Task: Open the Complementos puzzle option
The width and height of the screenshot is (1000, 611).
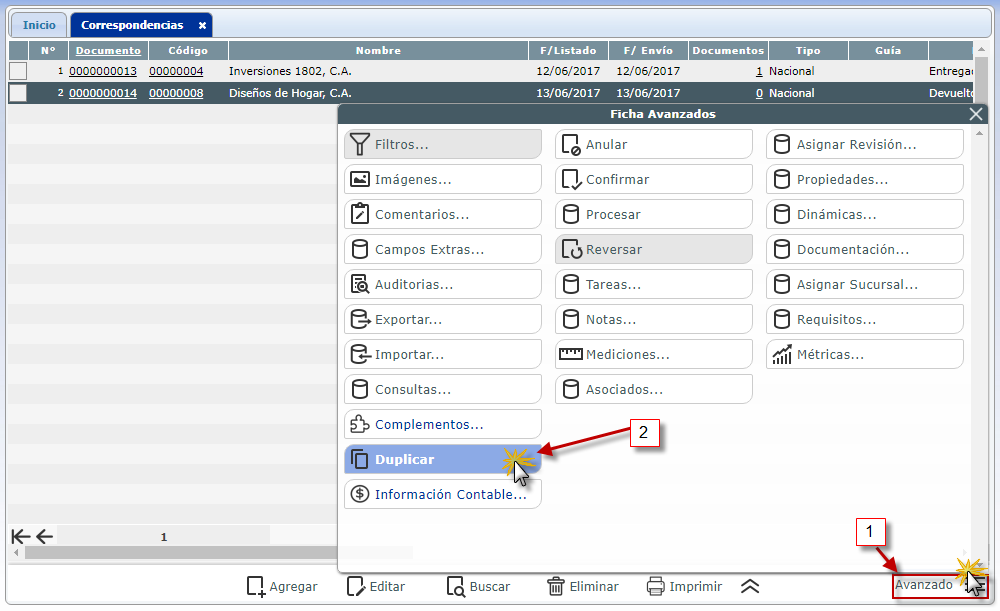Action: [x=443, y=424]
